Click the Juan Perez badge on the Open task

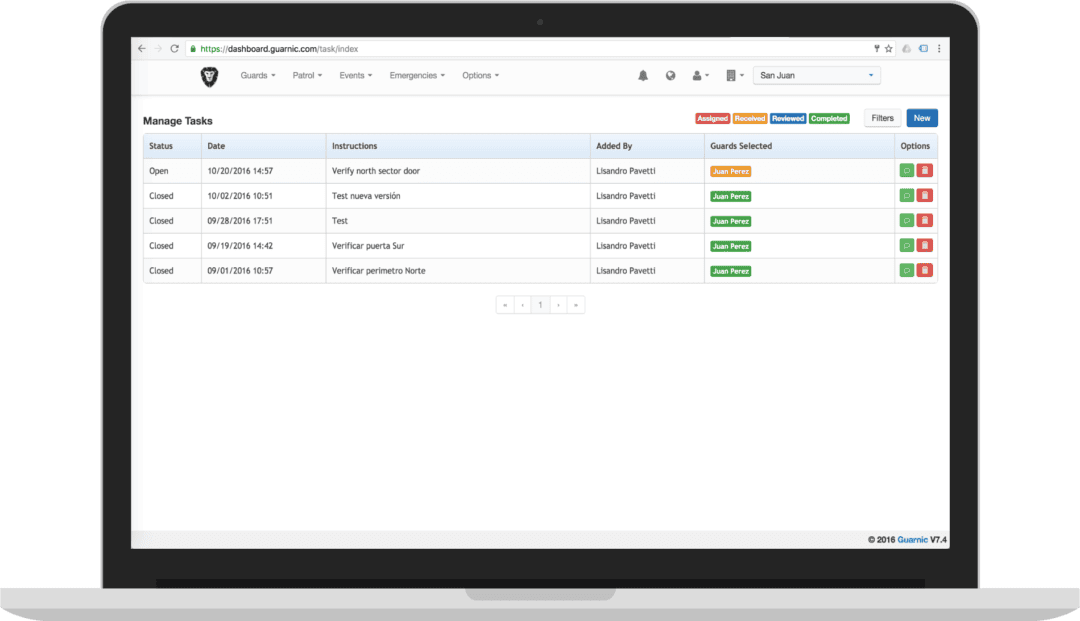coord(730,170)
